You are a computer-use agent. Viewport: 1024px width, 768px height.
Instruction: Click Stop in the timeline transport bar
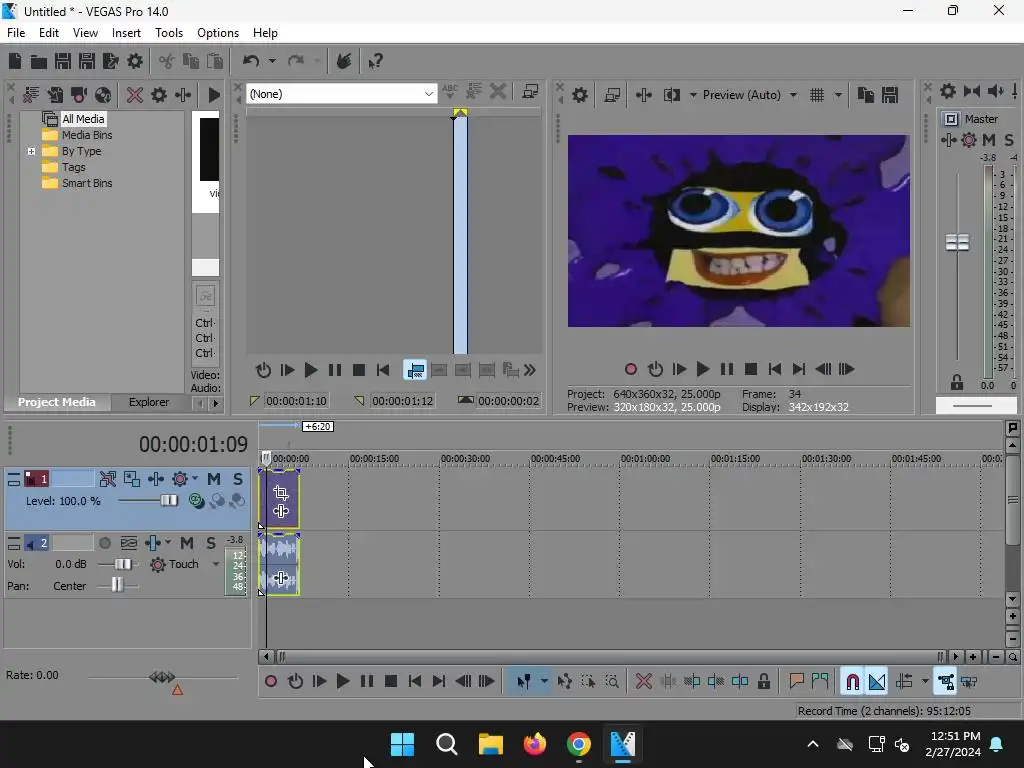(391, 682)
